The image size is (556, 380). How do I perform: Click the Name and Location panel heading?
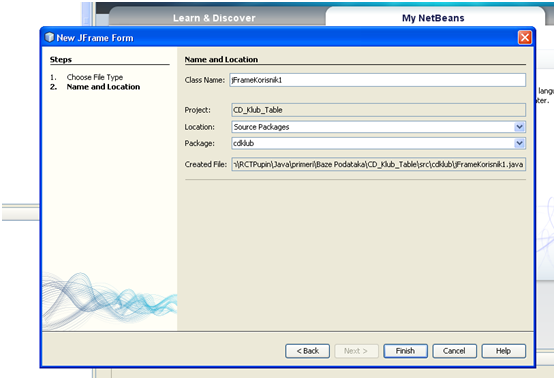[221, 60]
